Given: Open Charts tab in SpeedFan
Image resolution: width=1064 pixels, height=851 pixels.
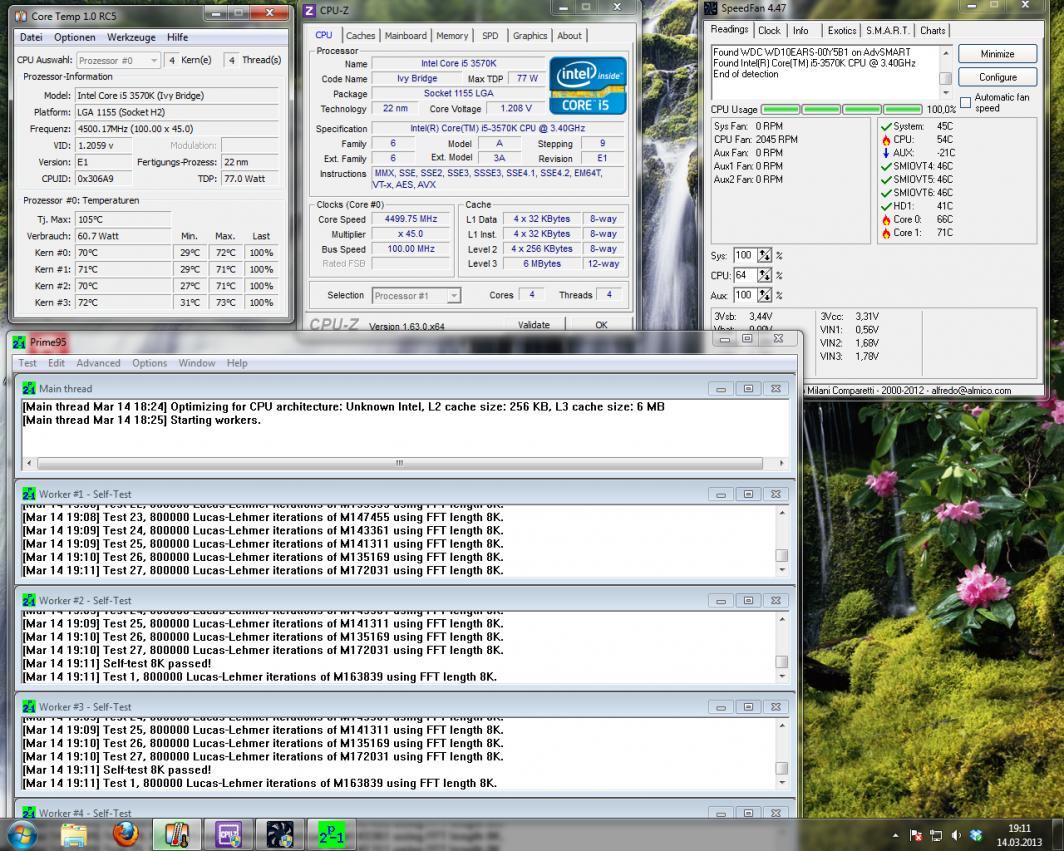Looking at the screenshot, I should pyautogui.click(x=932, y=31).
